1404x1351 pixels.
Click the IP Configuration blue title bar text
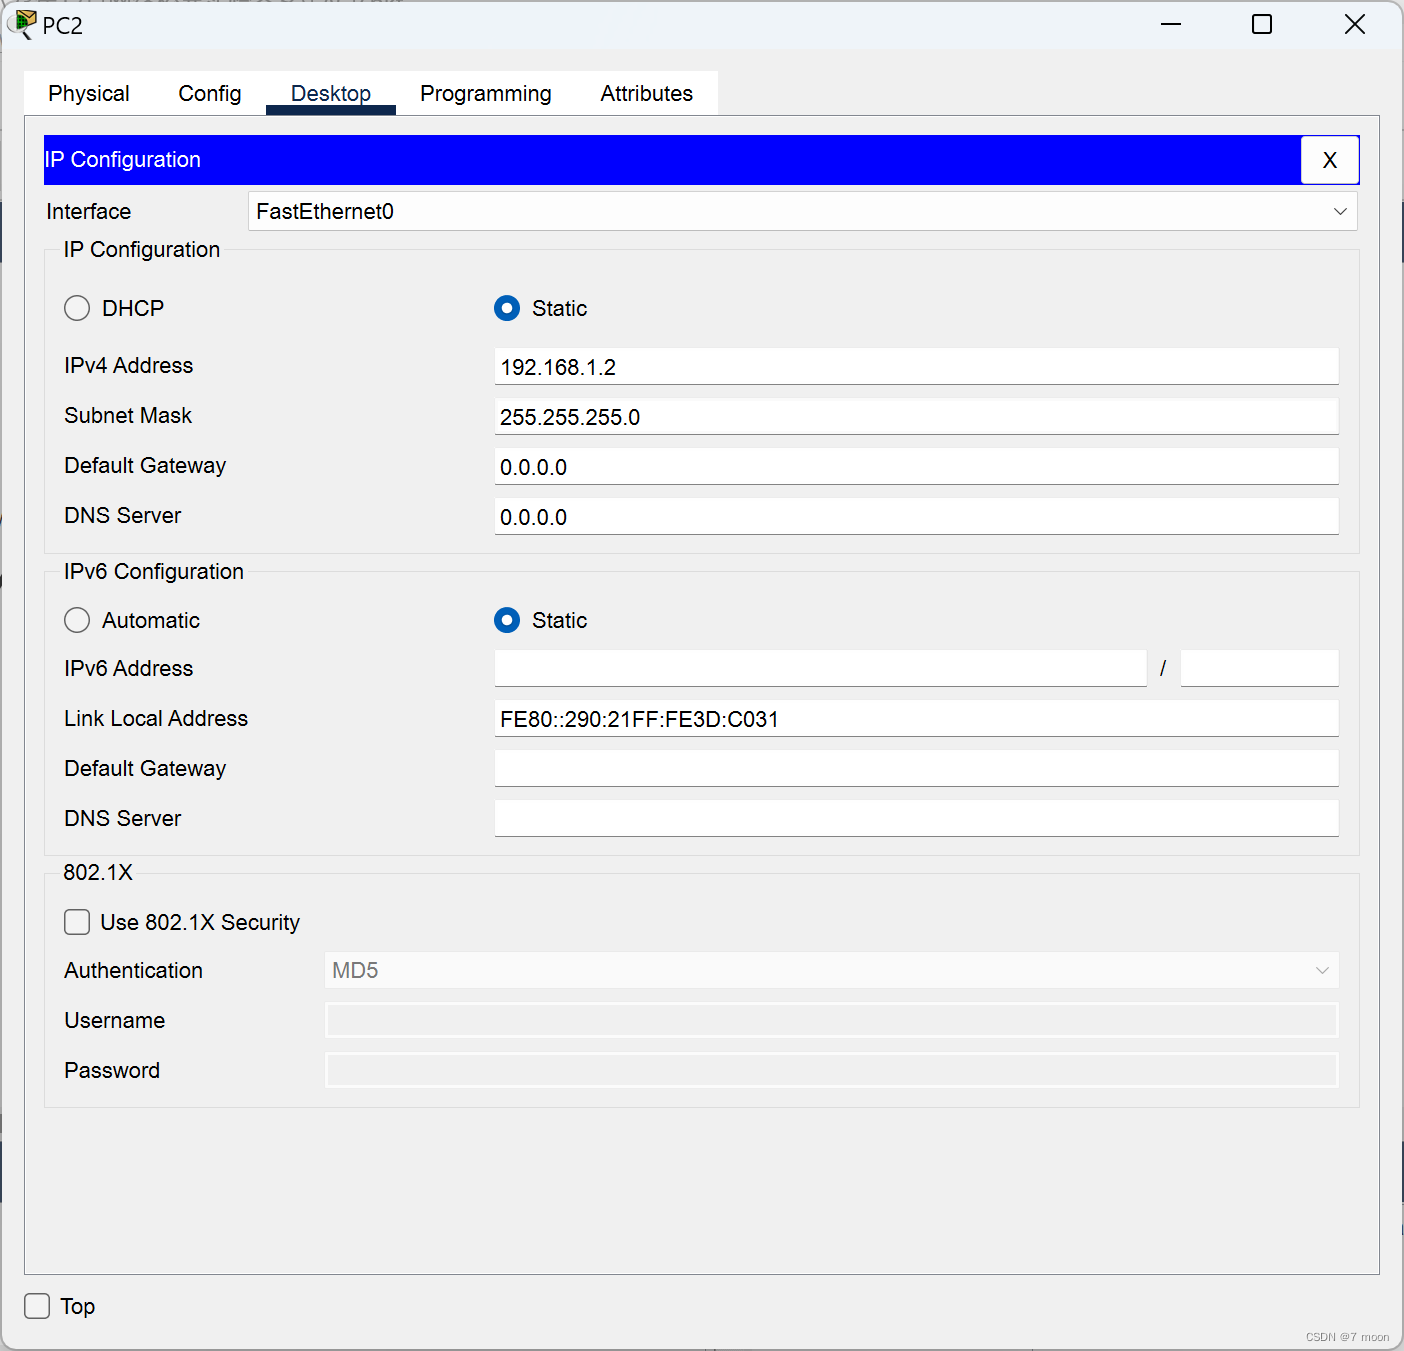point(123,160)
